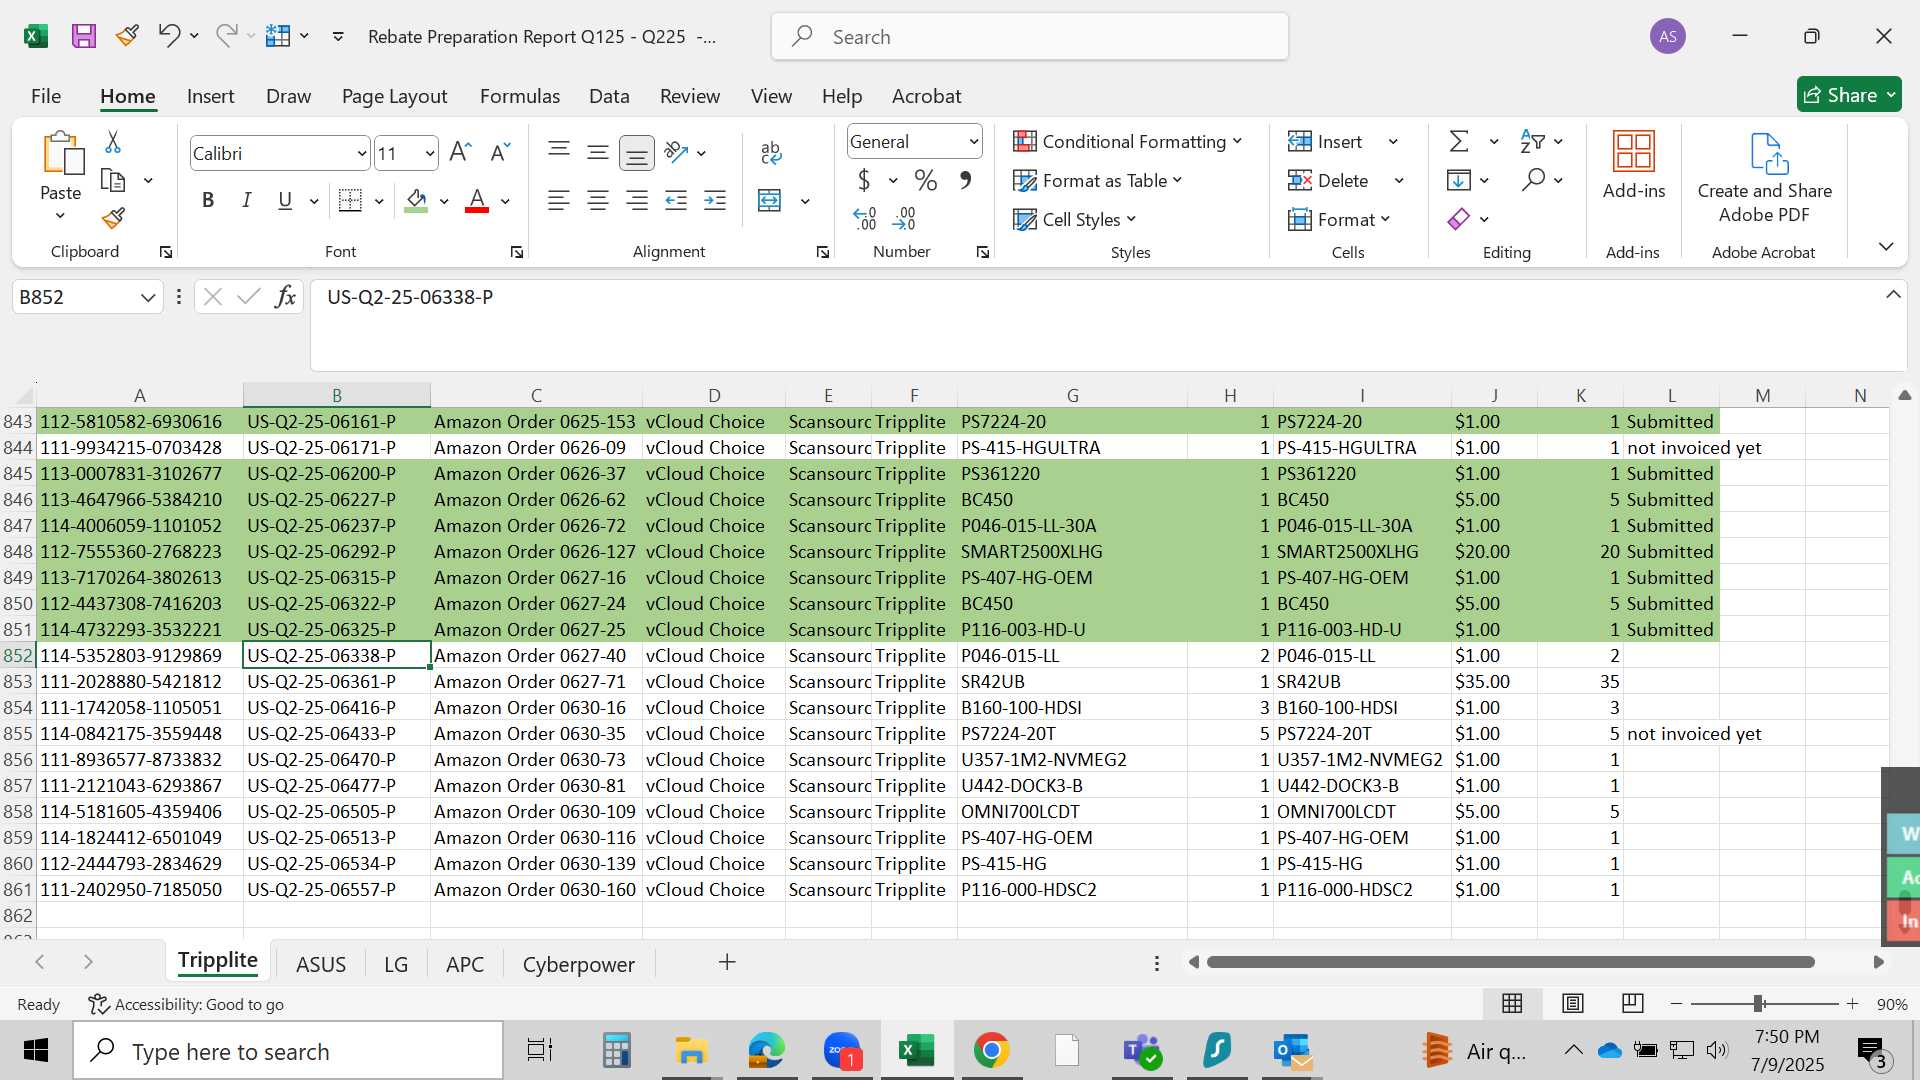Open the Name Box dropdown arrow
Screen dimensions: 1920x1080
[148, 297]
